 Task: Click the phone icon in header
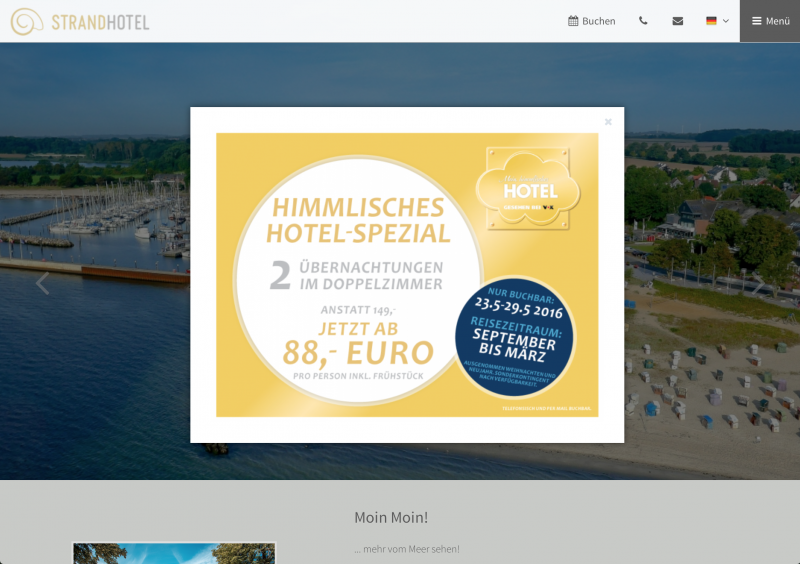643,21
